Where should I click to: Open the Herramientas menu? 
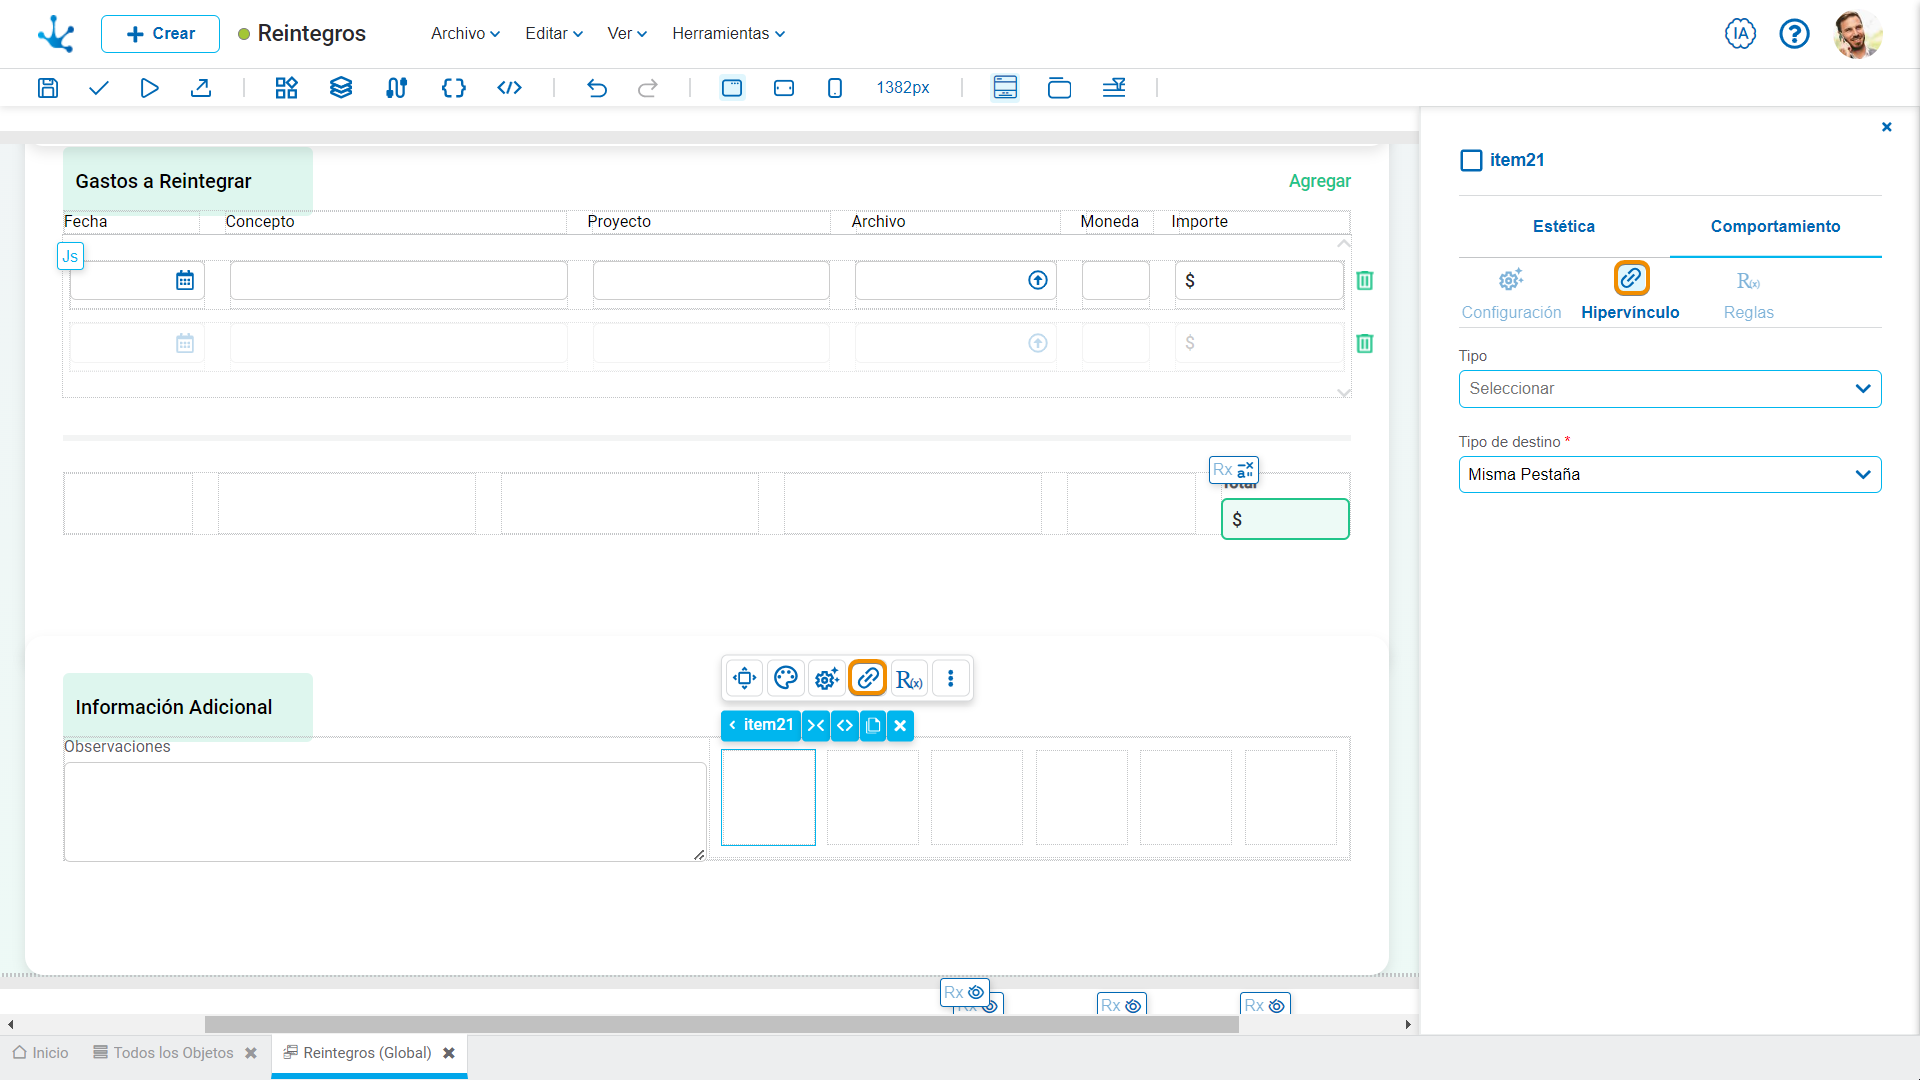pos(728,34)
